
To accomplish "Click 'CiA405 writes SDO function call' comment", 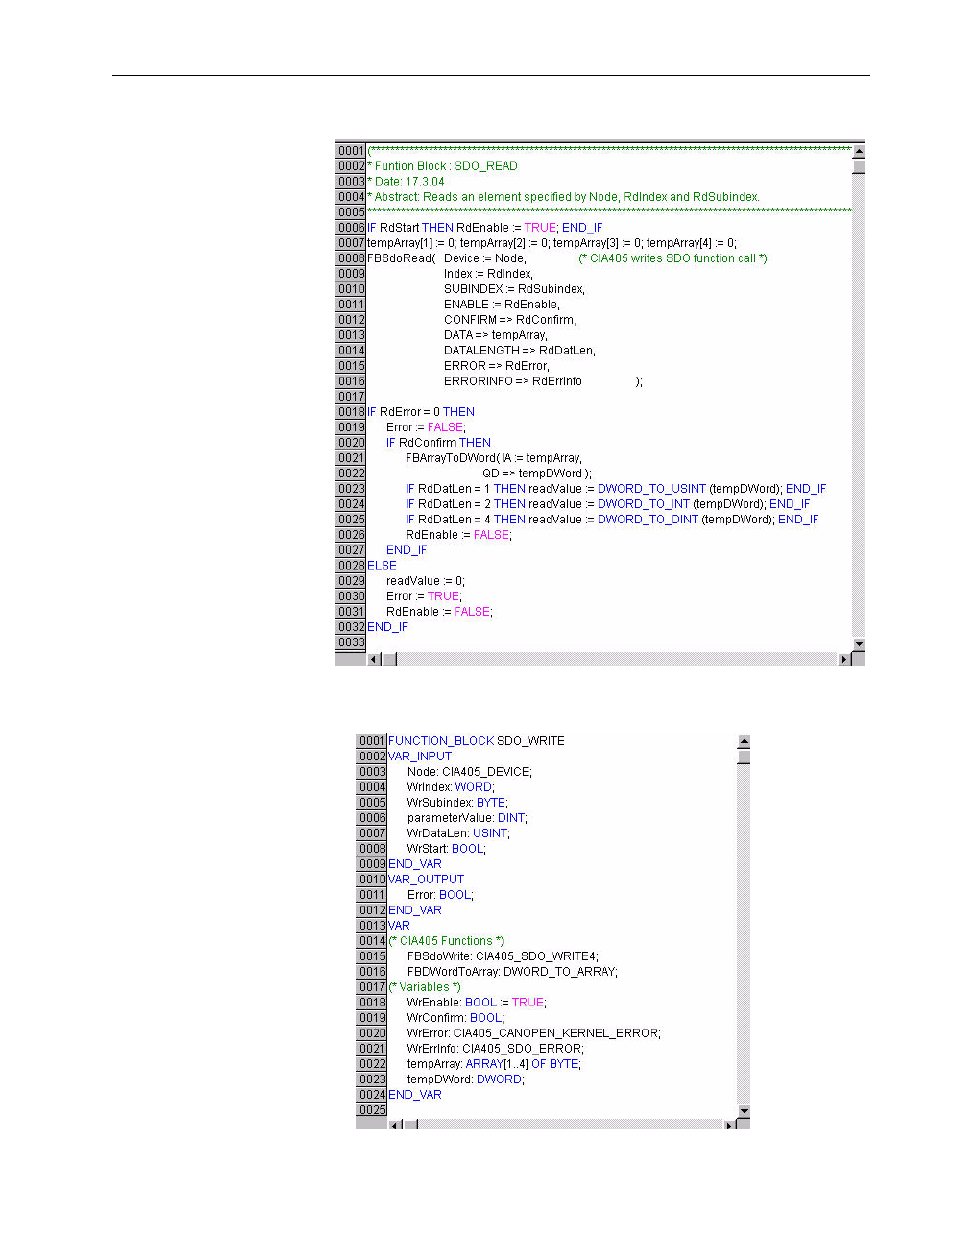I will click(673, 258).
